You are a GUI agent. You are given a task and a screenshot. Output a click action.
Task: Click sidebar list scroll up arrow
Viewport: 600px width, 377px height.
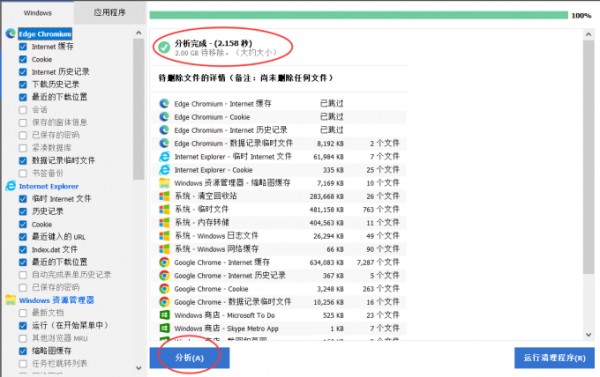[x=139, y=33]
